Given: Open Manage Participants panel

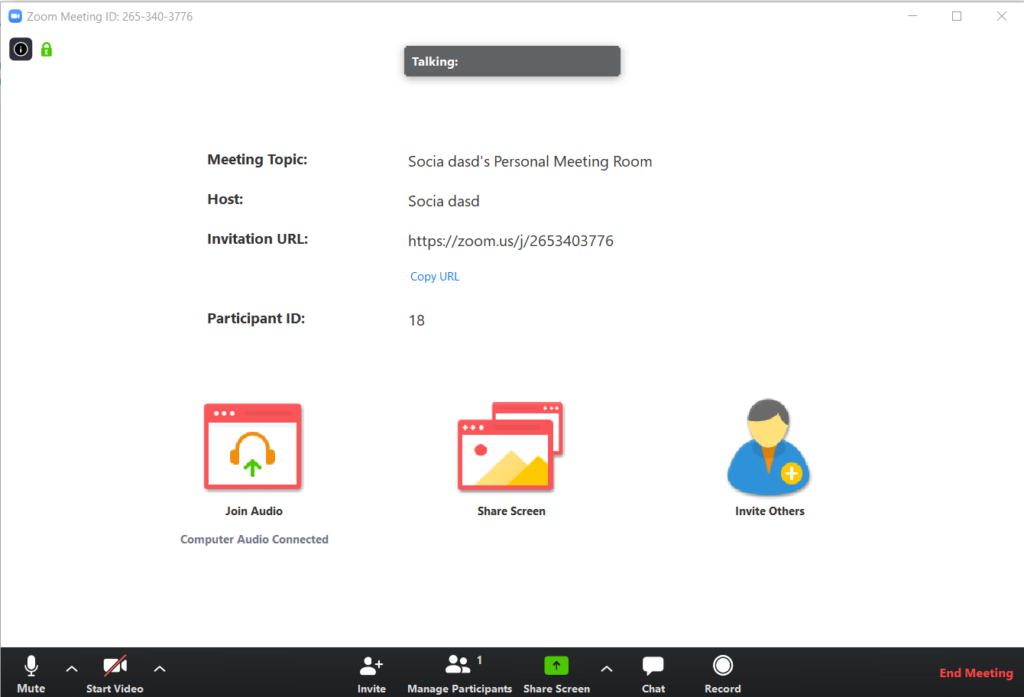Looking at the screenshot, I should (460, 673).
